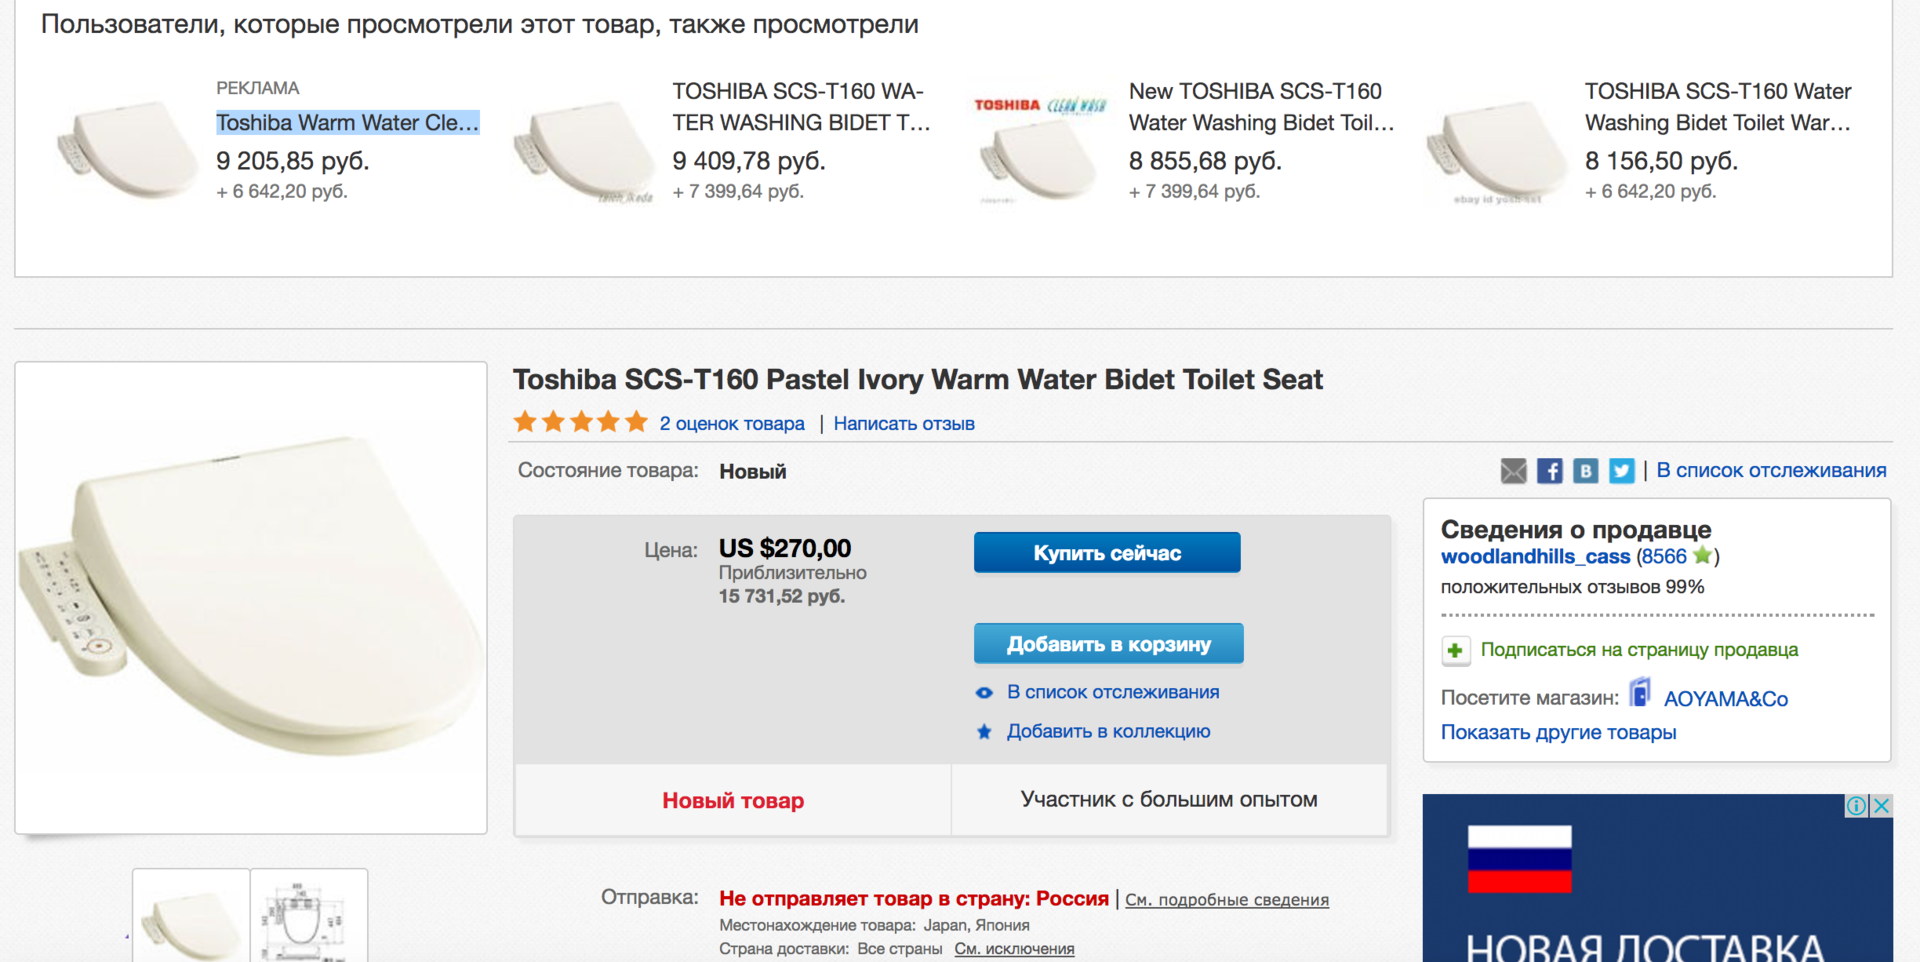Share this item on Facebook
Screen dimensions: 1920x962
coord(1549,471)
